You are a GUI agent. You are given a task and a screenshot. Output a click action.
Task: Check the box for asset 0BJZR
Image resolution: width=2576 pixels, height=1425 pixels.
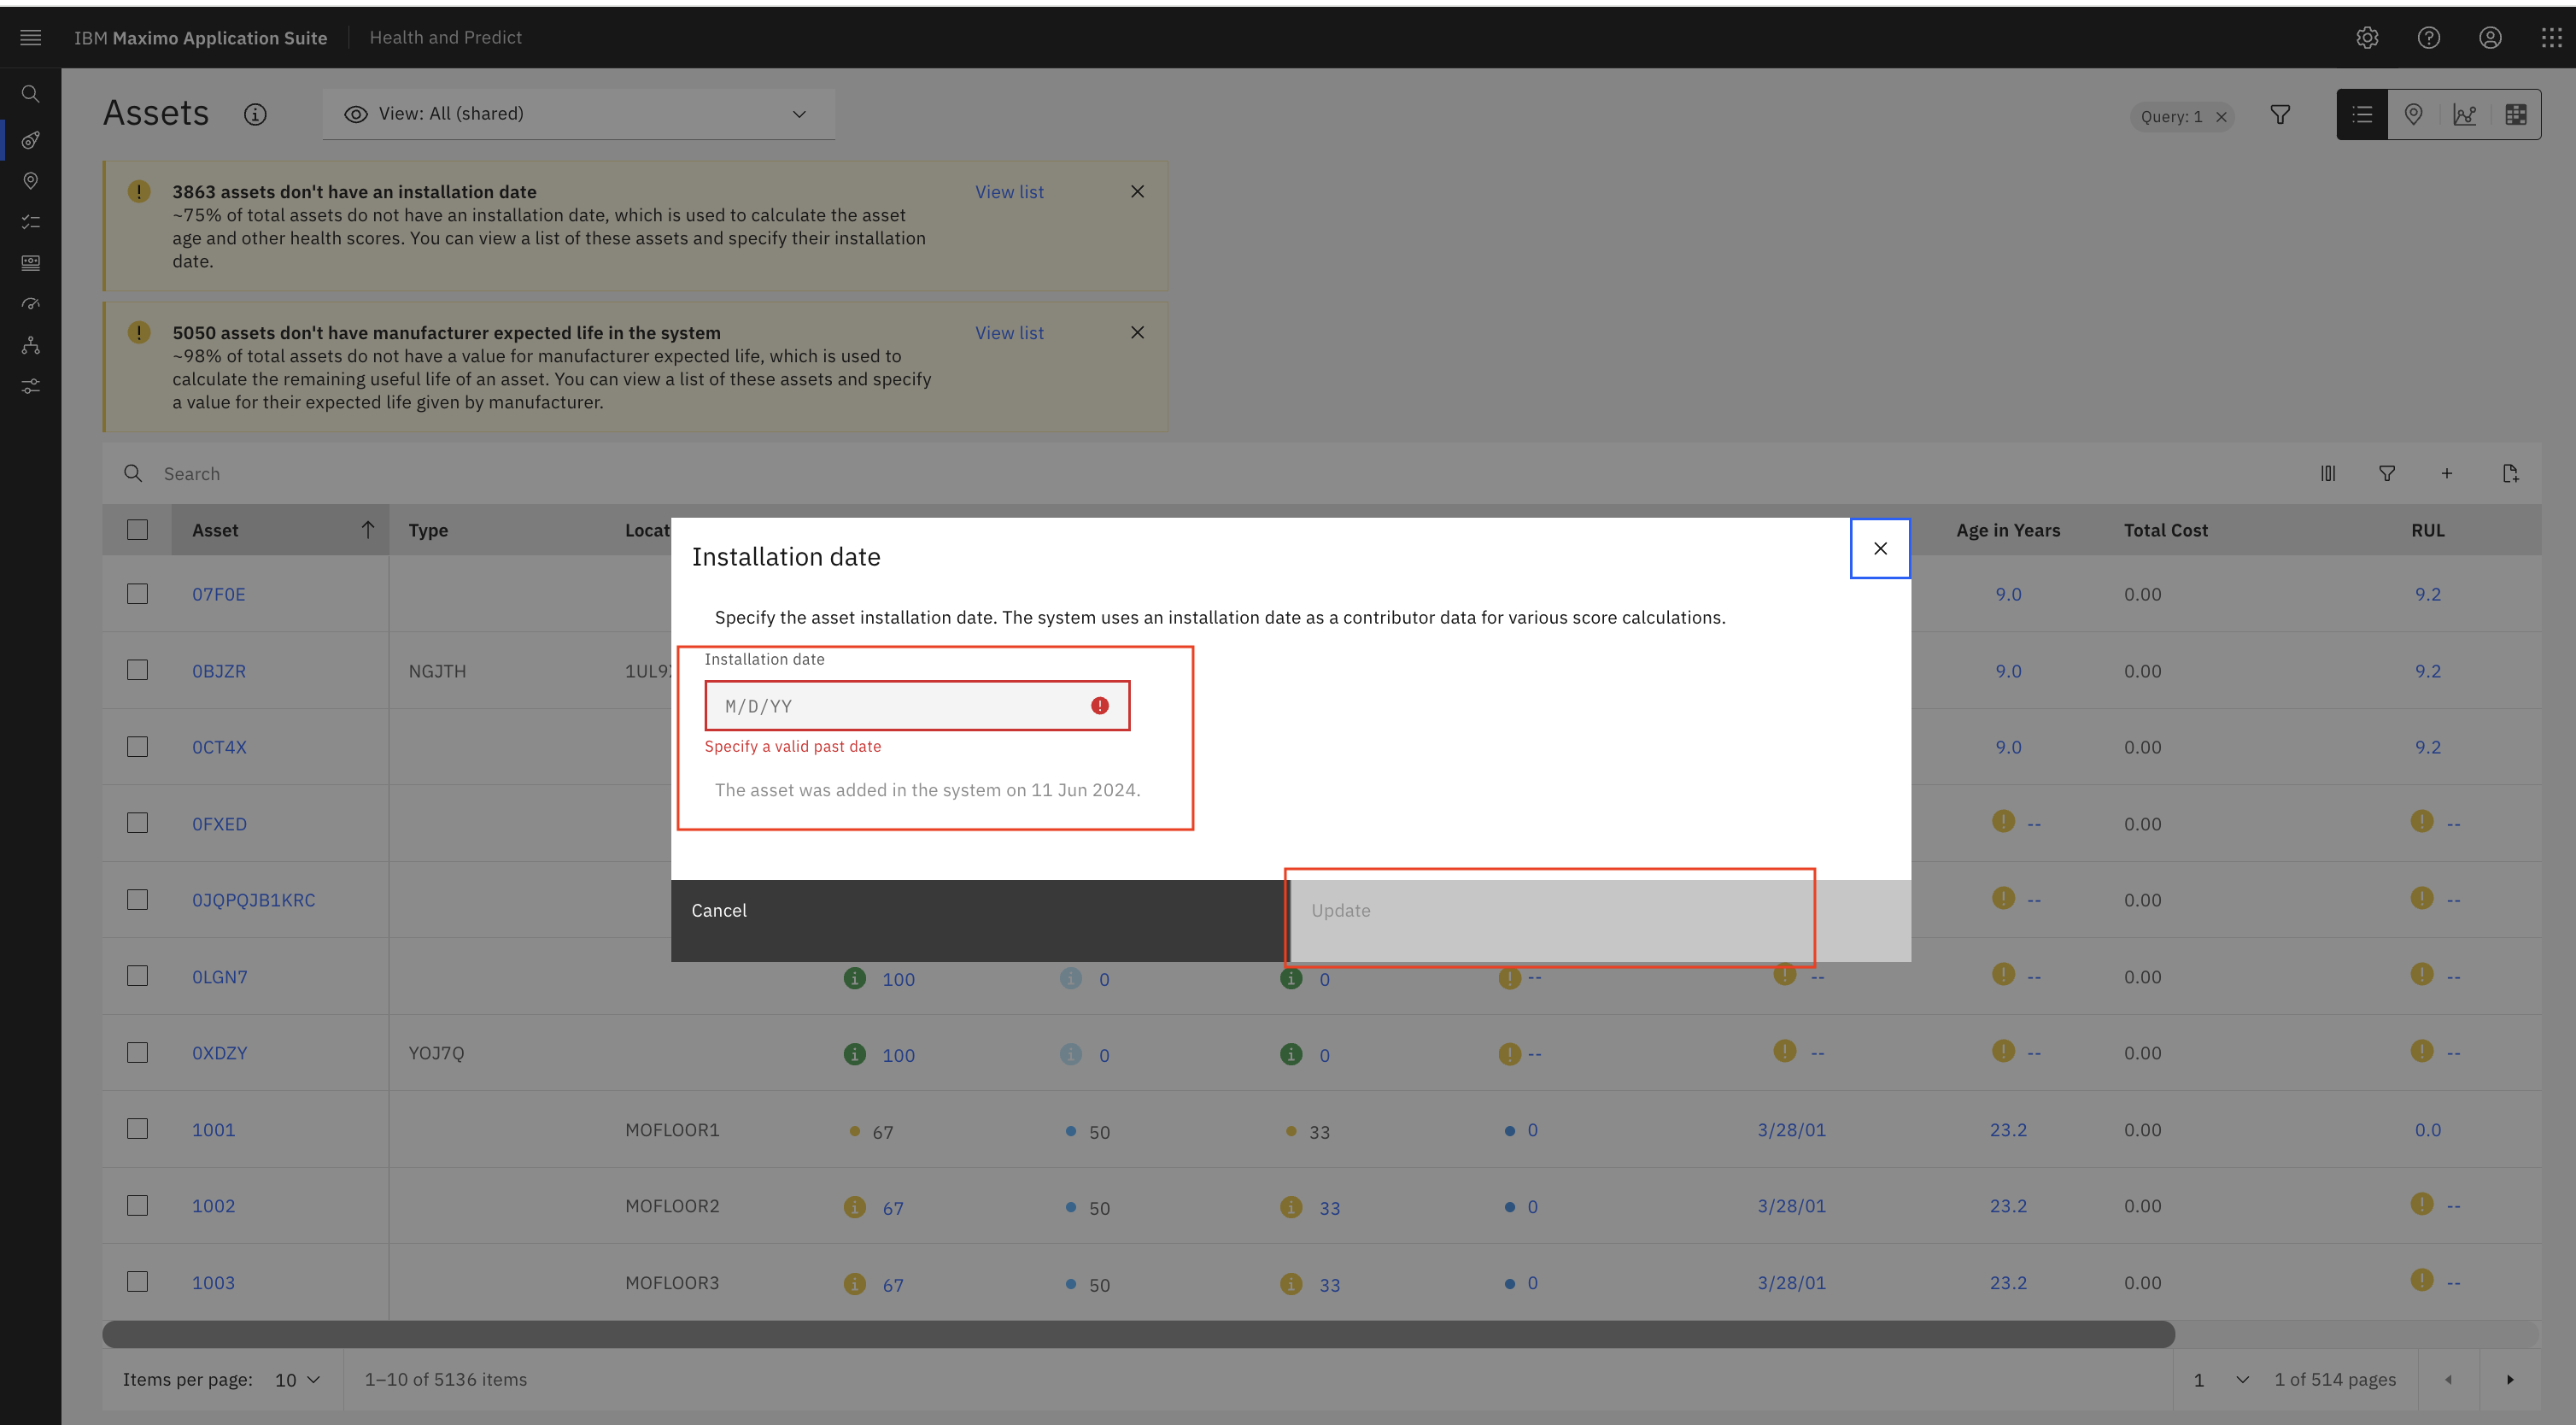[137, 670]
